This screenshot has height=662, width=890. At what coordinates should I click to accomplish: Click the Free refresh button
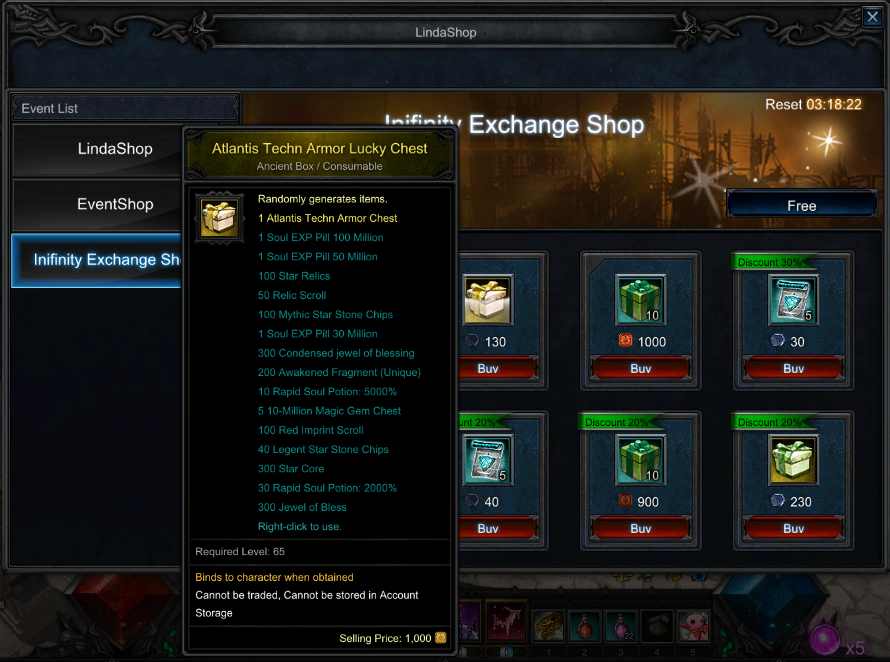[801, 204]
